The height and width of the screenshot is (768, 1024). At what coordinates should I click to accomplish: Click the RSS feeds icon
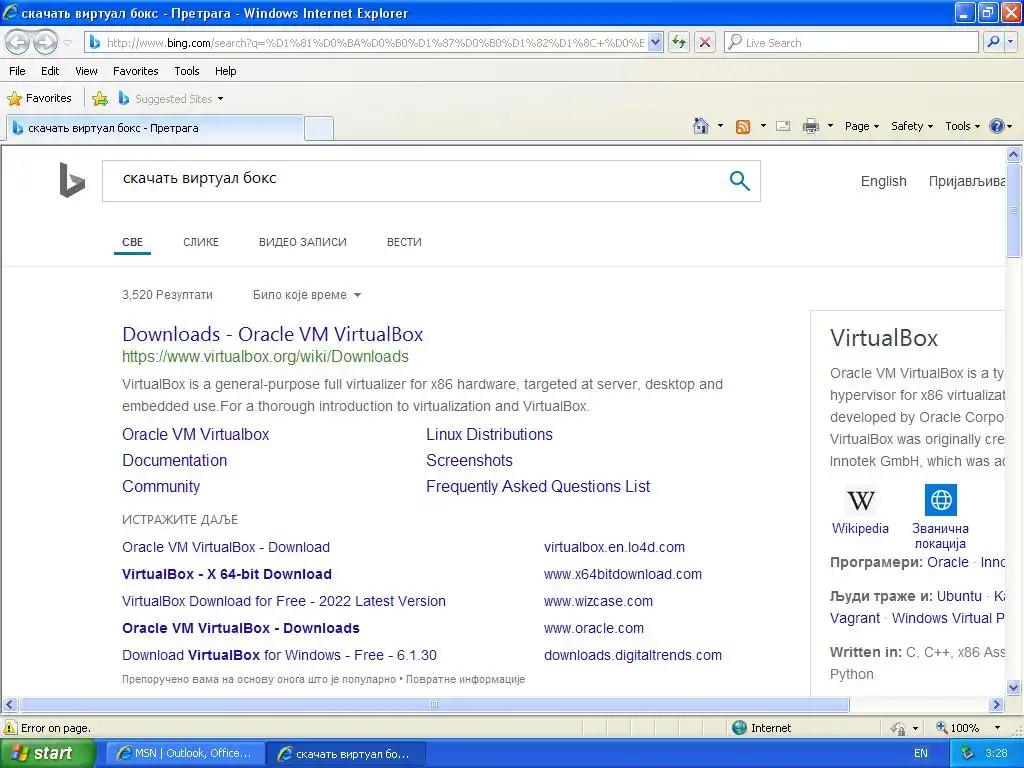pyautogui.click(x=743, y=127)
